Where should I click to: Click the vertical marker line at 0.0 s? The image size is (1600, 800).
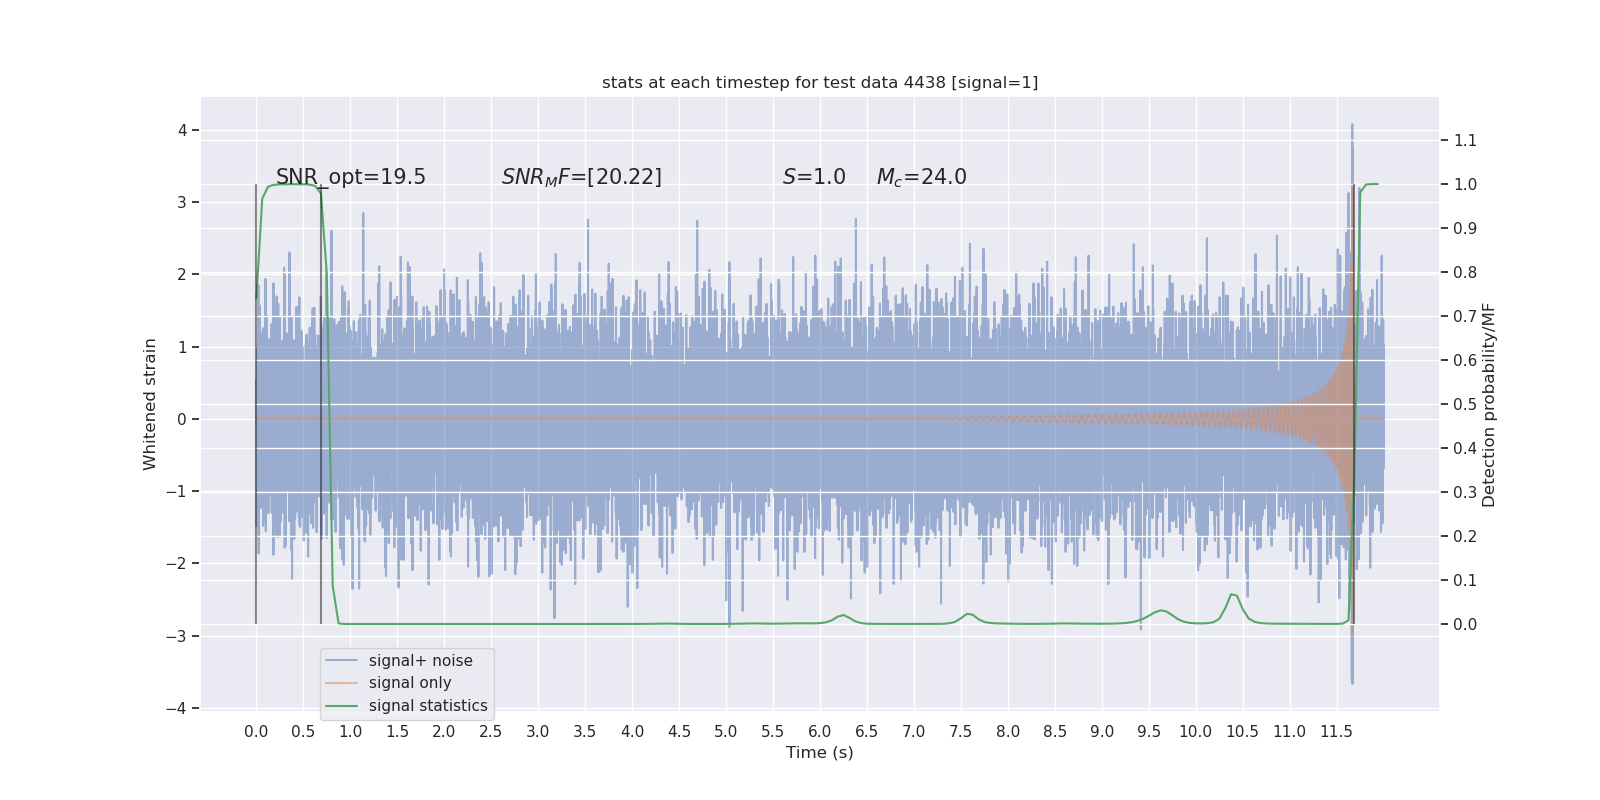256,404
